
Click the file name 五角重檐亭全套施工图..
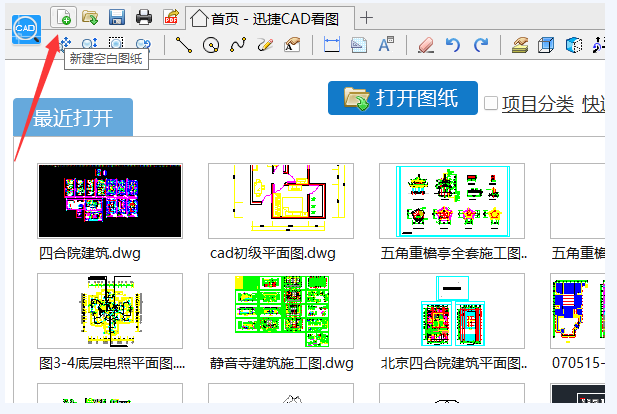[454, 253]
